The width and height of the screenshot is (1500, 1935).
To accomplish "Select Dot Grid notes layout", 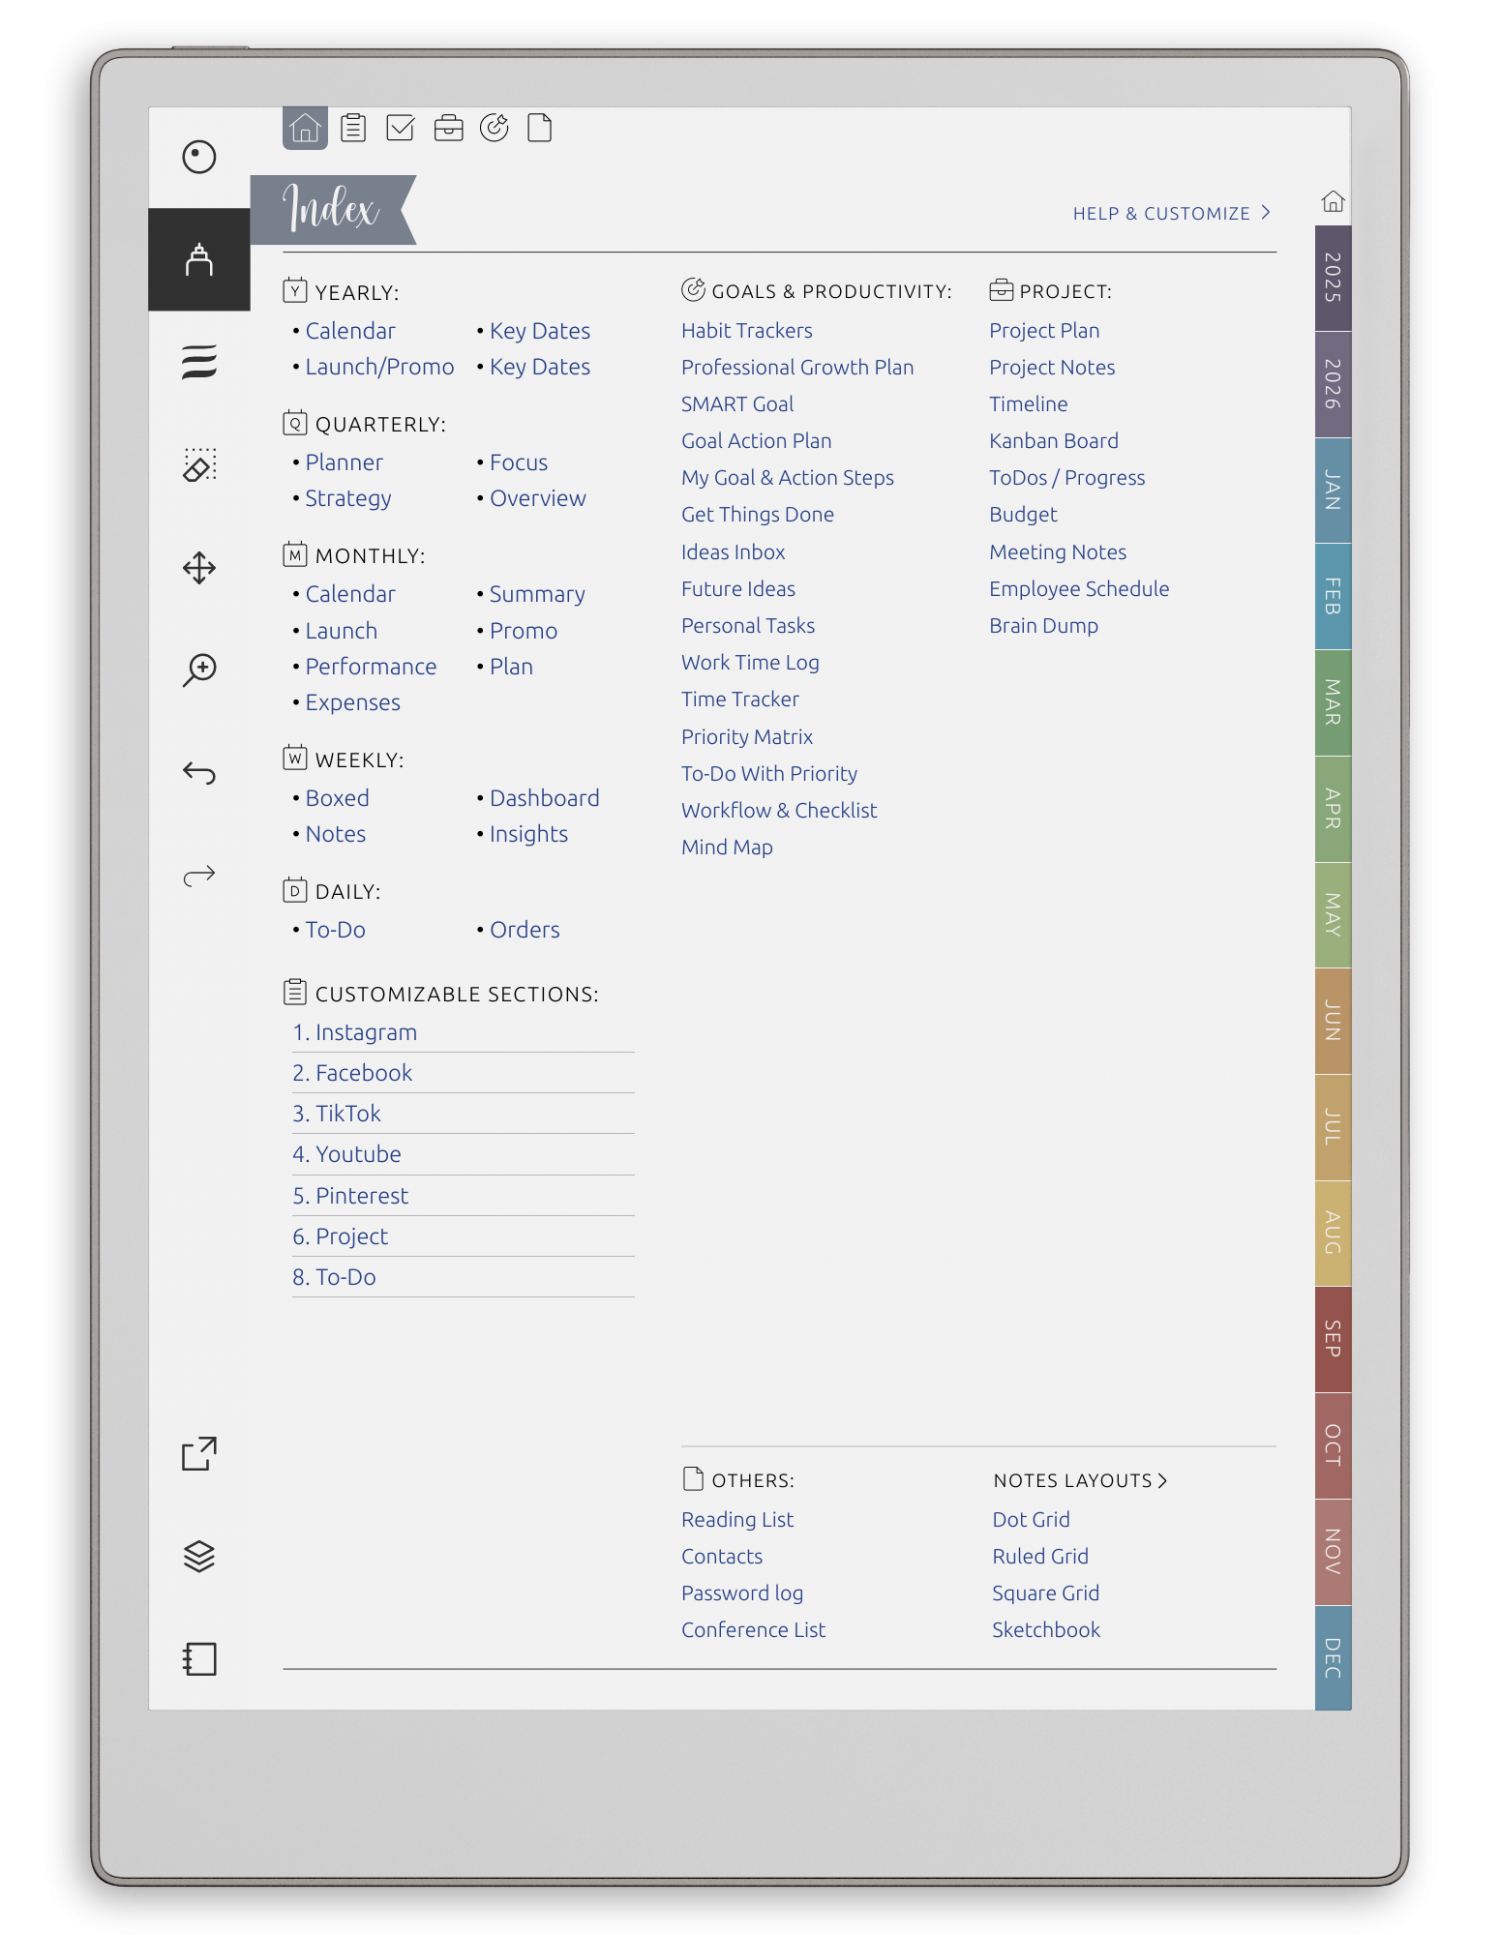I will [x=1031, y=1520].
